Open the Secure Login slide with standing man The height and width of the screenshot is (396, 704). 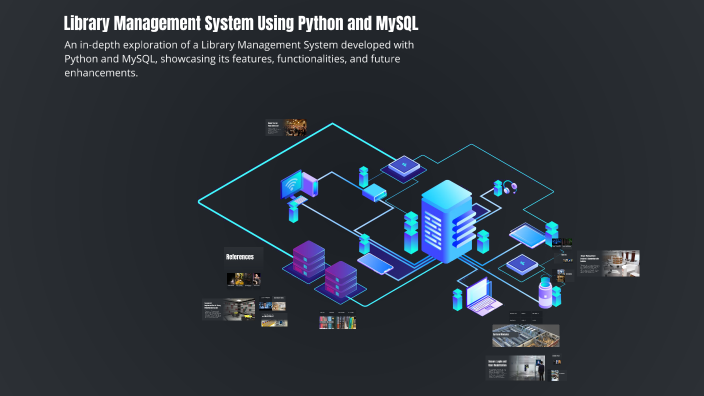pyautogui.click(x=515, y=368)
